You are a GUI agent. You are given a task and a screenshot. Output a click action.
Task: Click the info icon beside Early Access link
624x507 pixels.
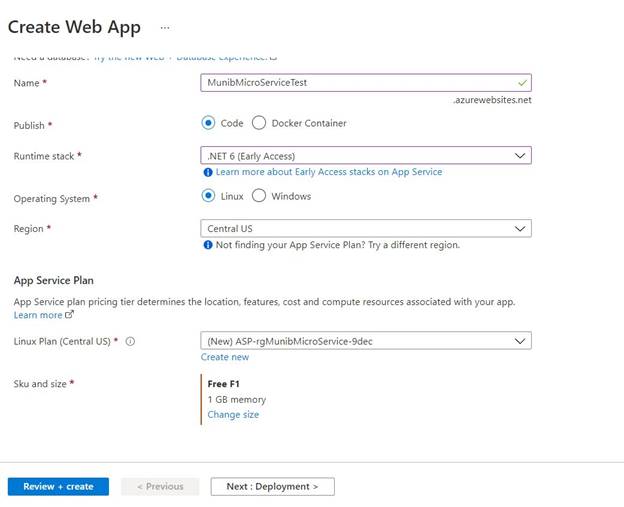click(208, 172)
